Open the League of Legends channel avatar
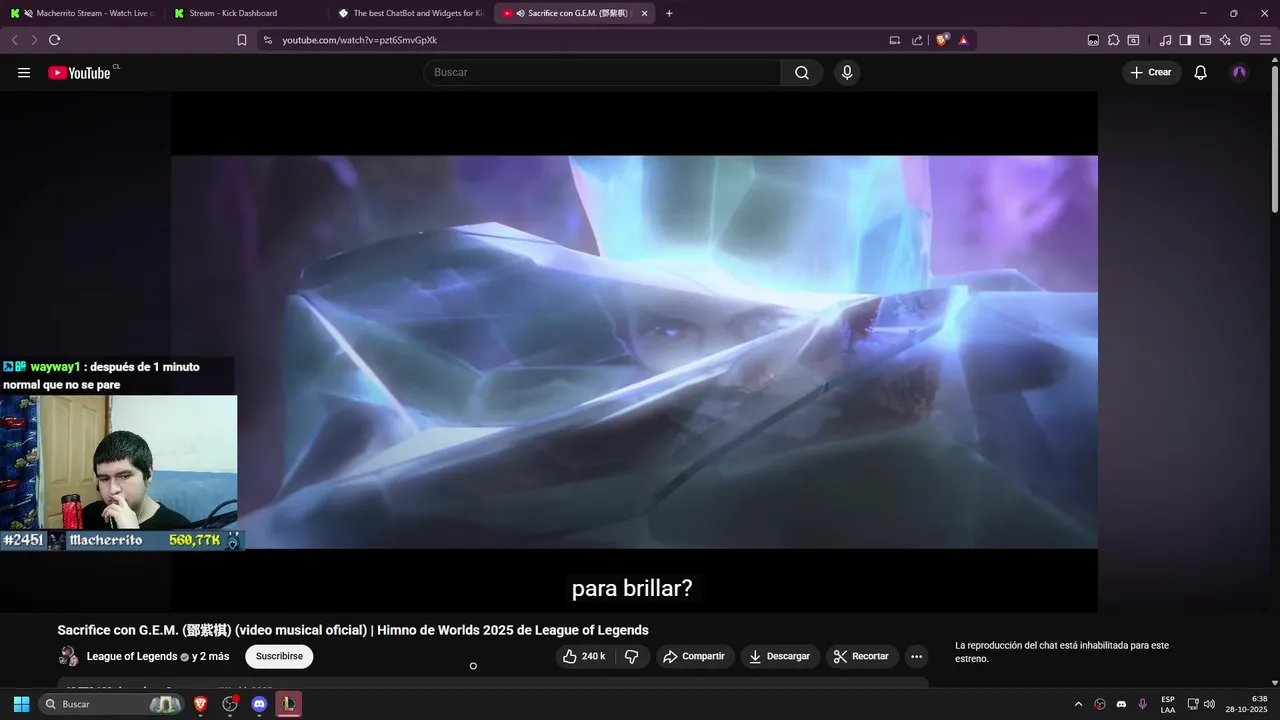Viewport: 1280px width, 720px height. [x=69, y=656]
